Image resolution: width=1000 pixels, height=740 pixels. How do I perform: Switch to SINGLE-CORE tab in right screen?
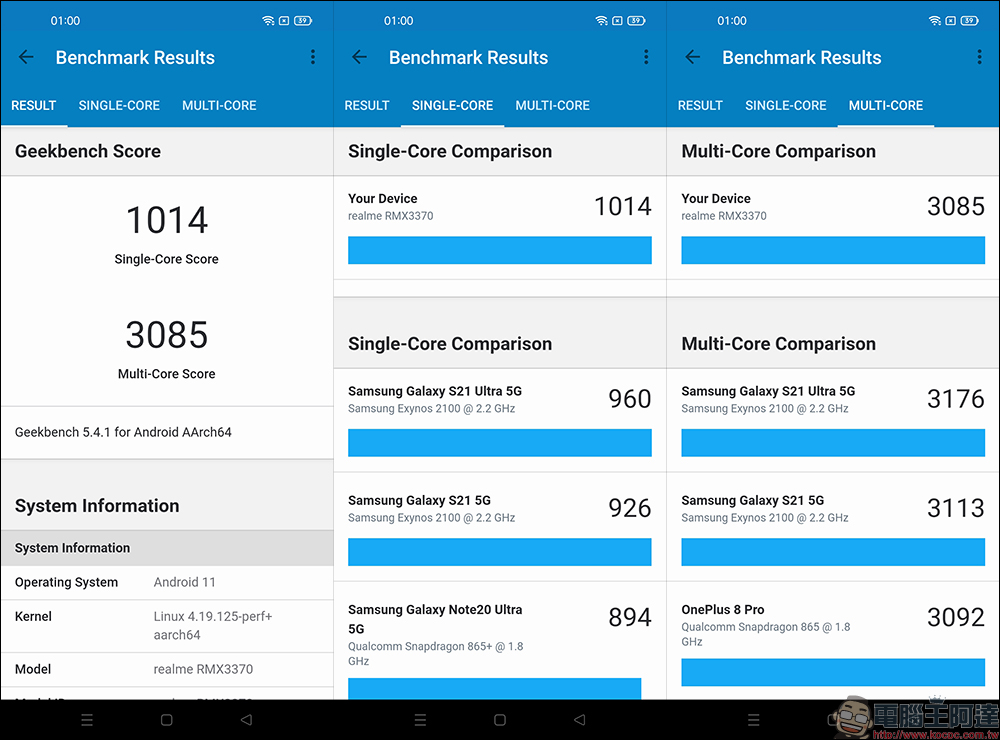pos(786,105)
